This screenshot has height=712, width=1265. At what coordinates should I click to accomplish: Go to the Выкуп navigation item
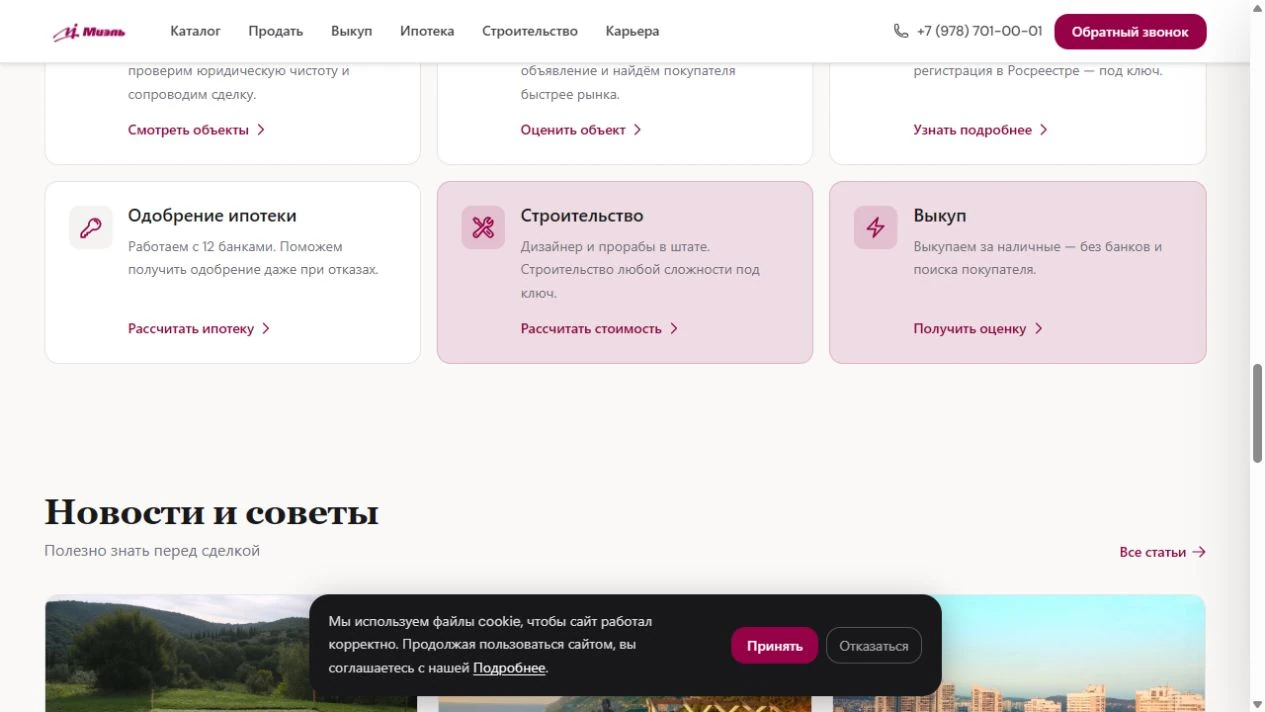pos(351,31)
